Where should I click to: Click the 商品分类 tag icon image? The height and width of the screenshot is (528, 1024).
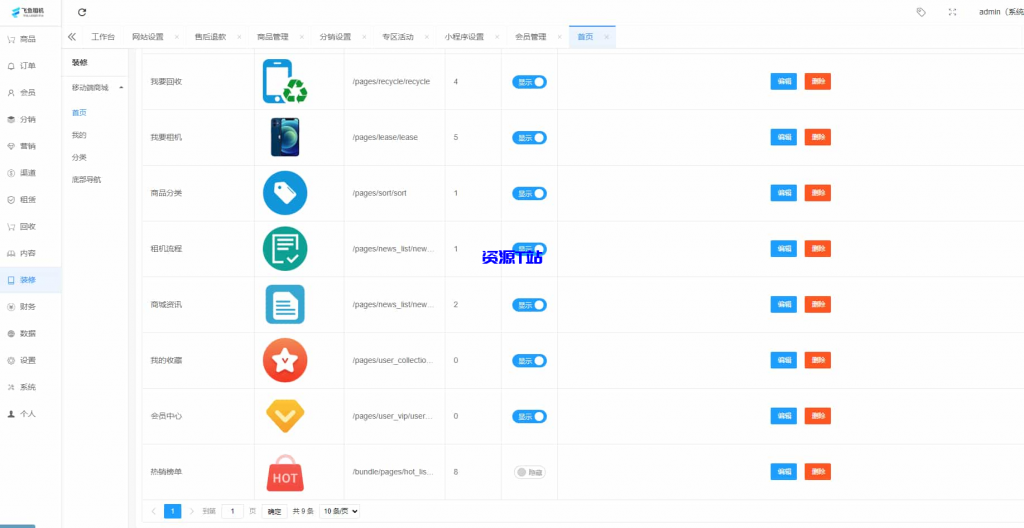point(285,193)
